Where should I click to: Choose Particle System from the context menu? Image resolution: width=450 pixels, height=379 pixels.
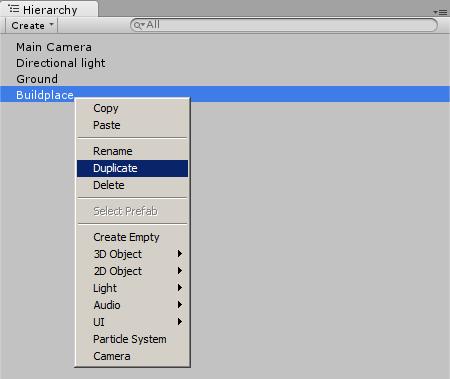[x=132, y=339]
